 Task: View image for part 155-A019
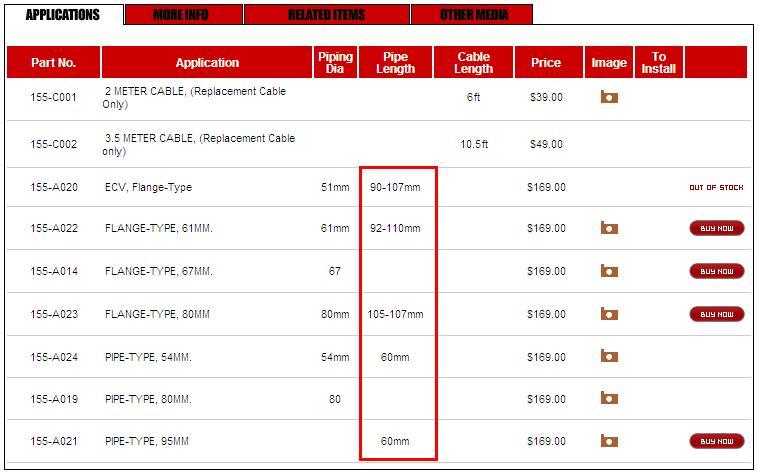(x=608, y=399)
